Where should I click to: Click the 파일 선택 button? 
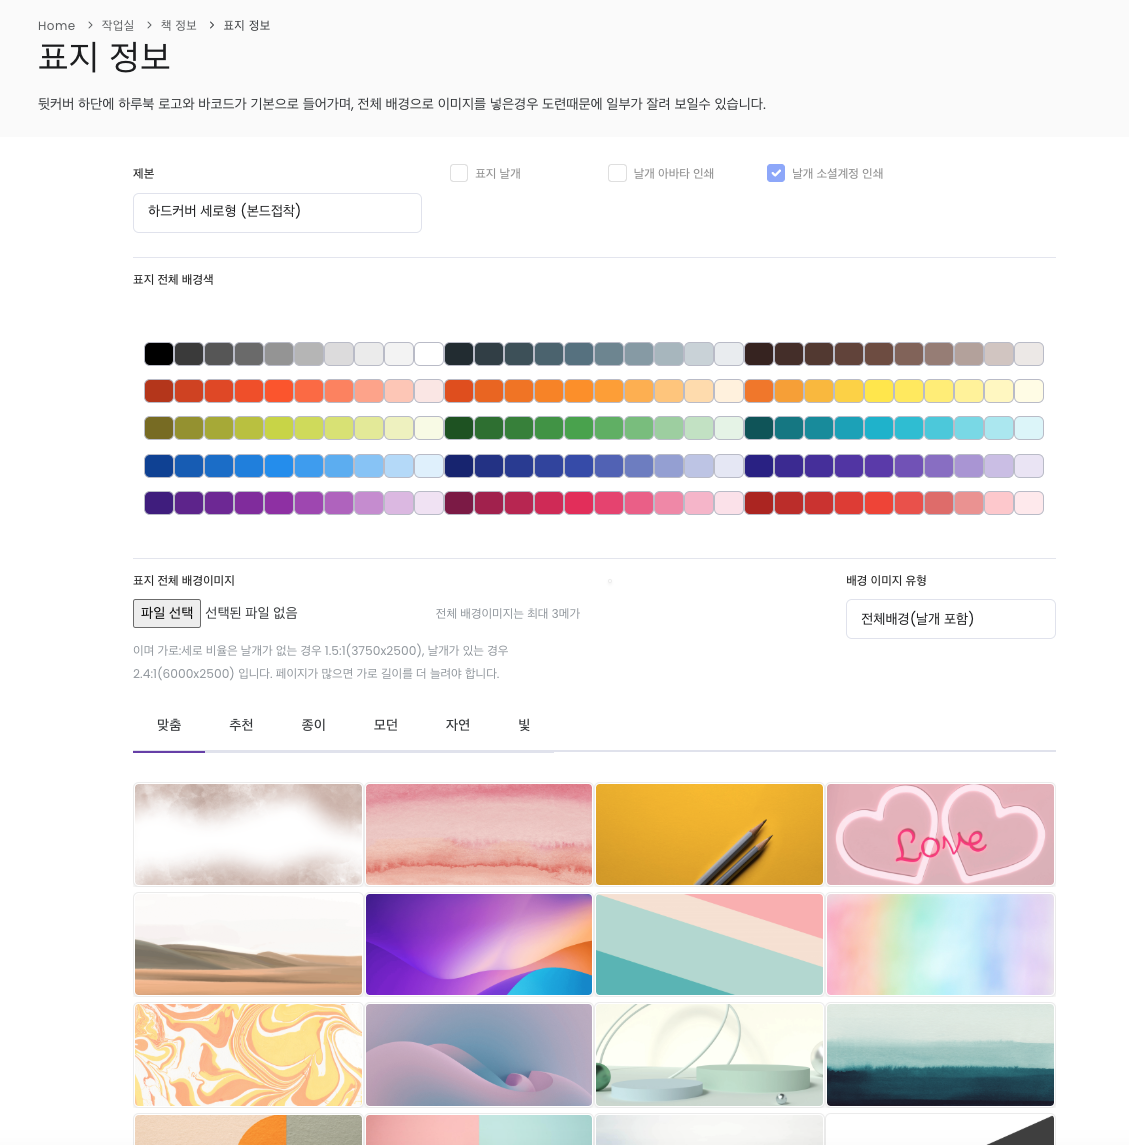[x=167, y=613]
